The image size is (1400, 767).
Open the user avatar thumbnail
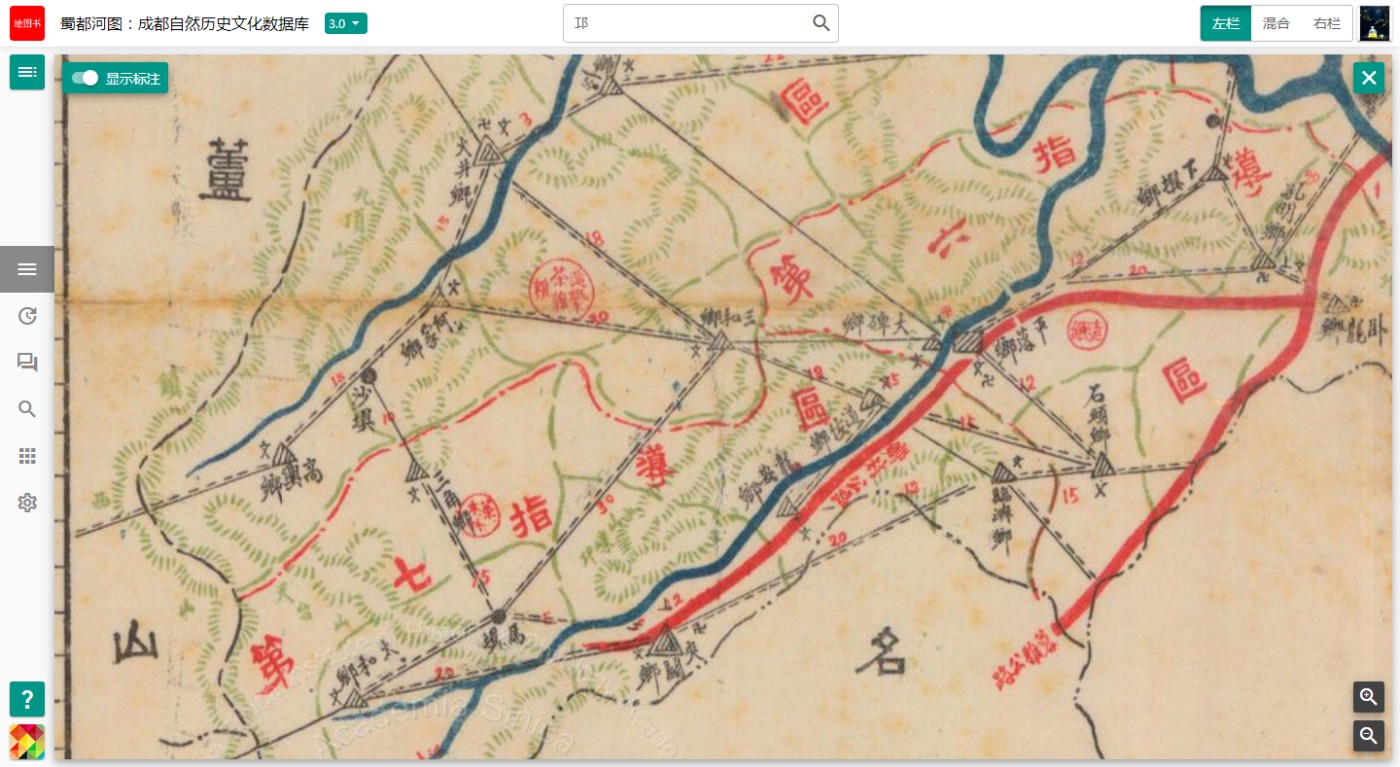click(1375, 23)
